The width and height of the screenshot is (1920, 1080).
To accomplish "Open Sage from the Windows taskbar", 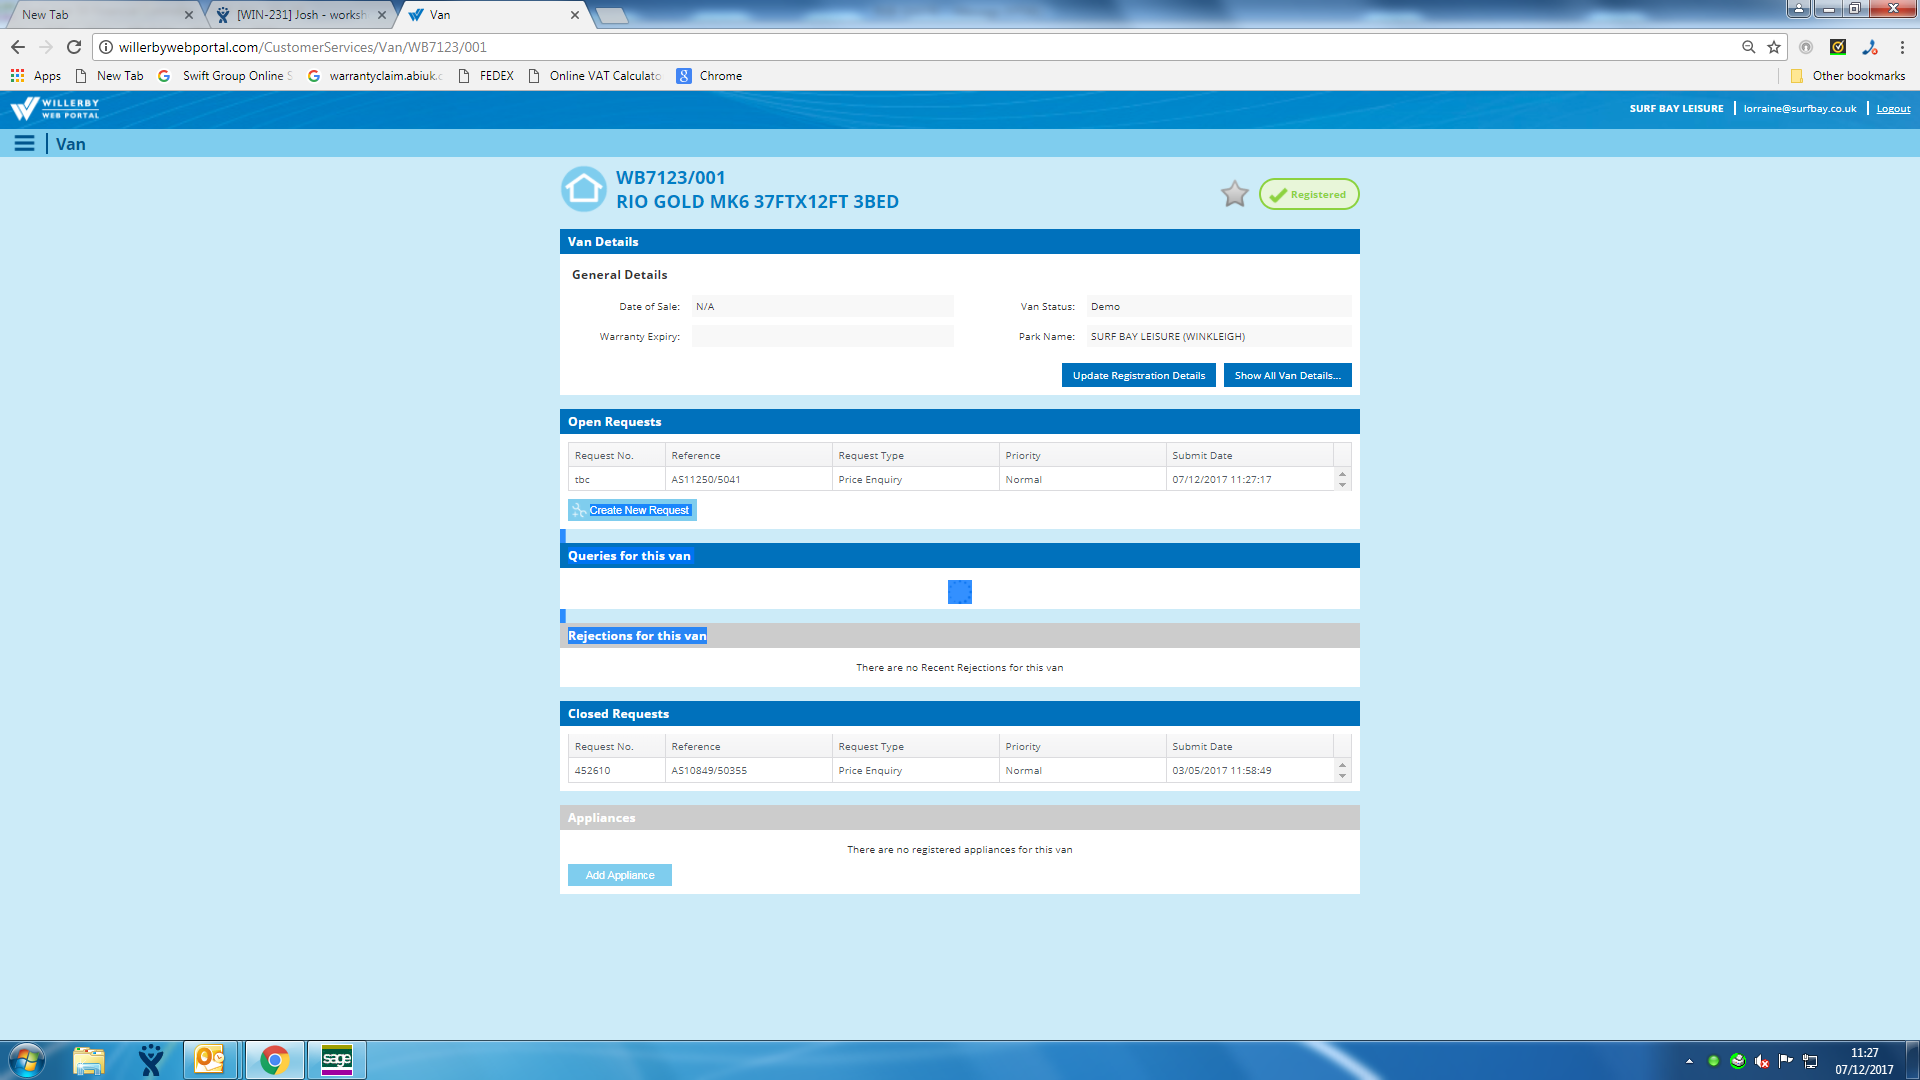I will coord(337,1060).
